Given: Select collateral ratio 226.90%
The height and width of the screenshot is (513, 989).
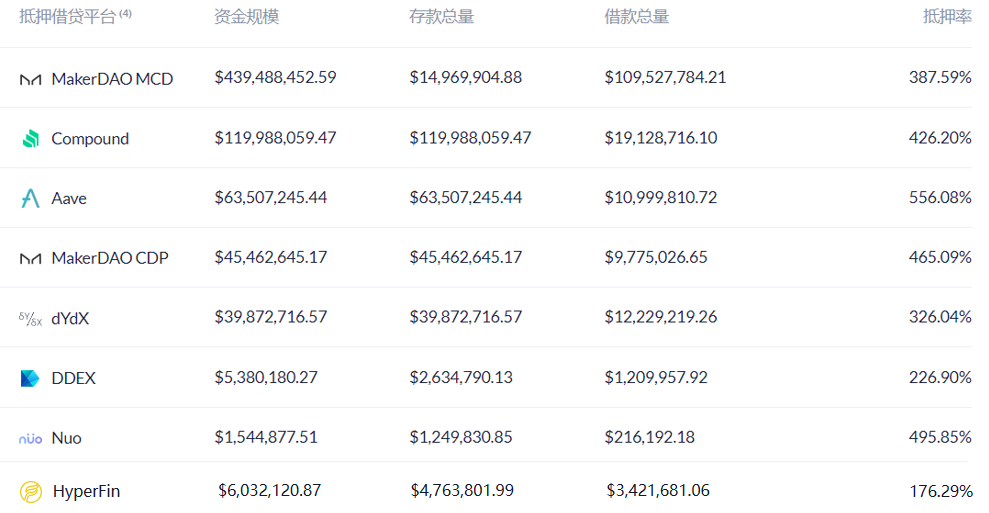Looking at the screenshot, I should click(940, 377).
